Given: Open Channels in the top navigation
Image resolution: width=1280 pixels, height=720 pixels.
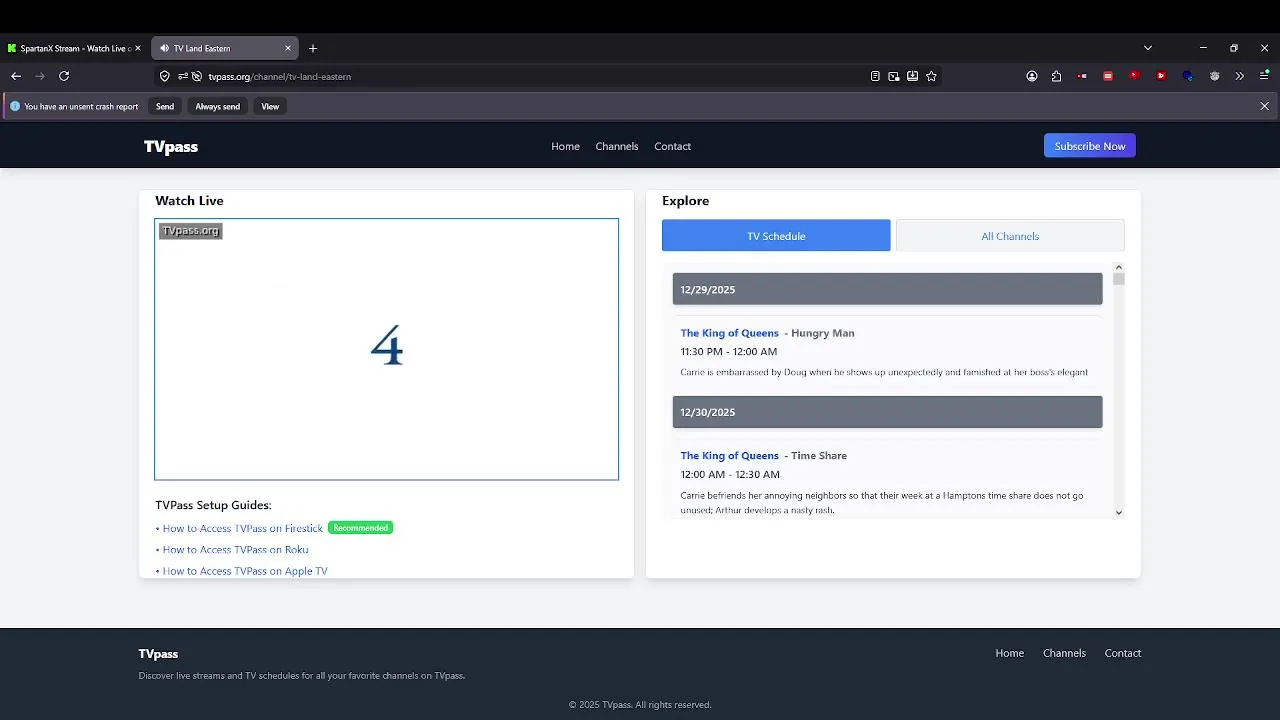Looking at the screenshot, I should (x=617, y=146).
